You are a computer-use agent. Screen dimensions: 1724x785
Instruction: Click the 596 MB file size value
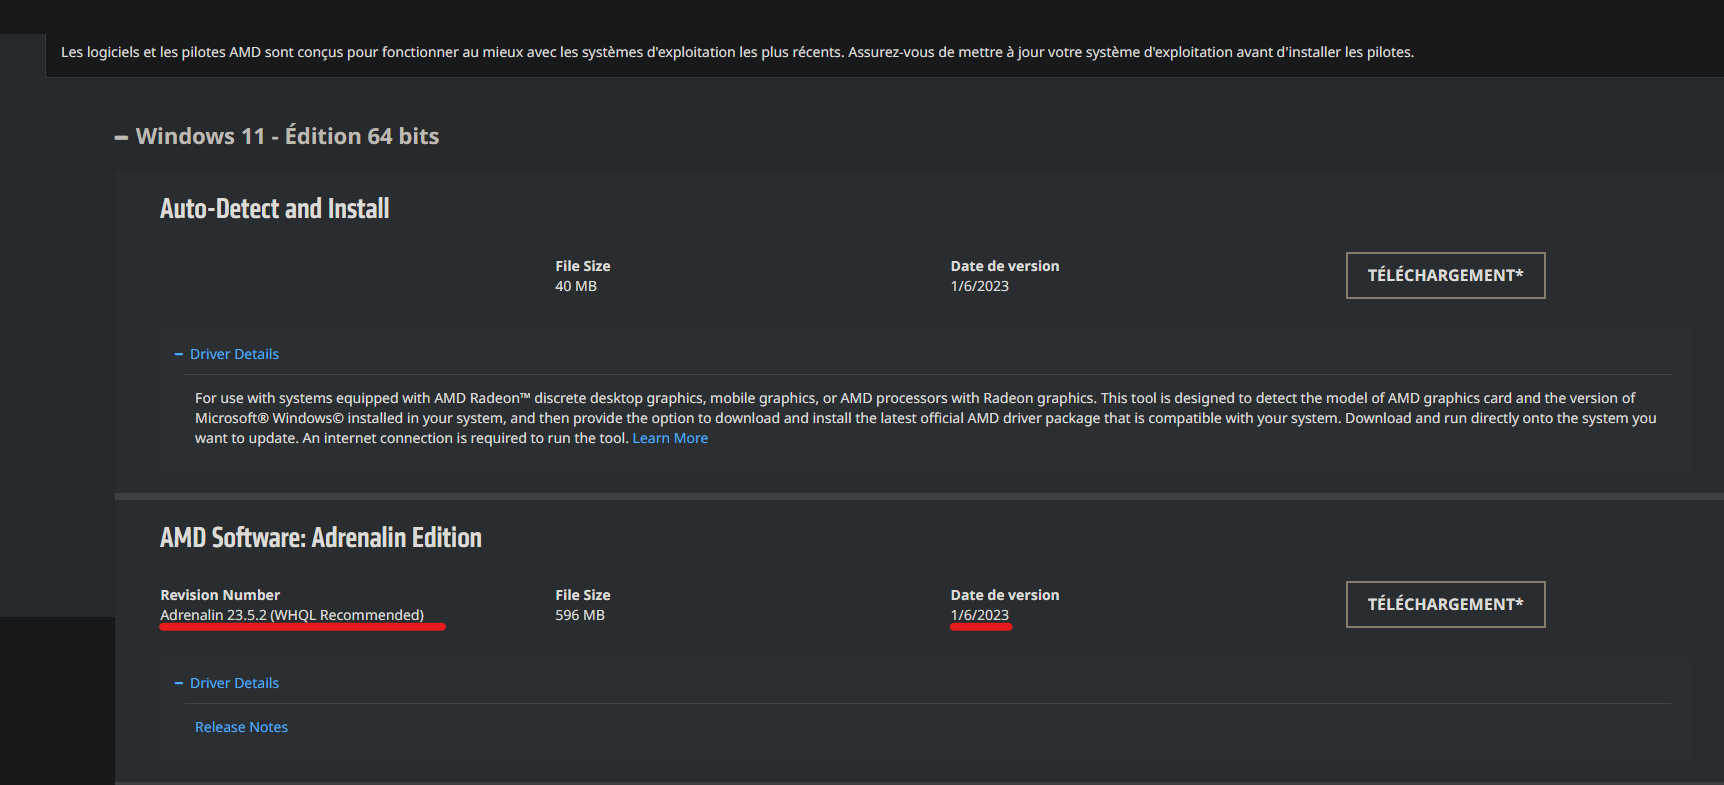pos(580,615)
